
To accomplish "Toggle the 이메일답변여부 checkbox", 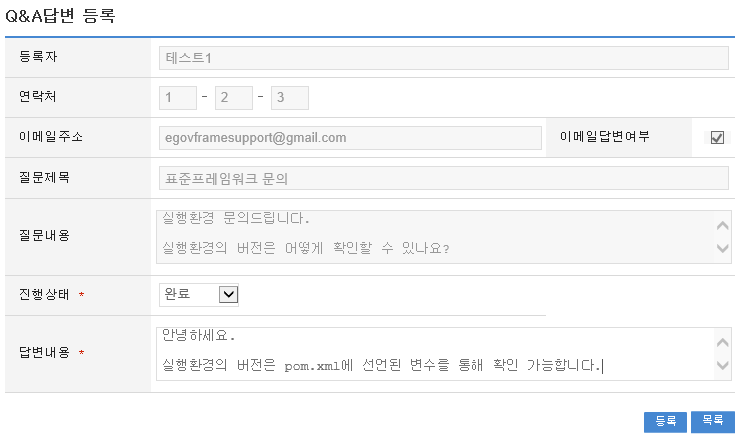I will (x=717, y=138).
